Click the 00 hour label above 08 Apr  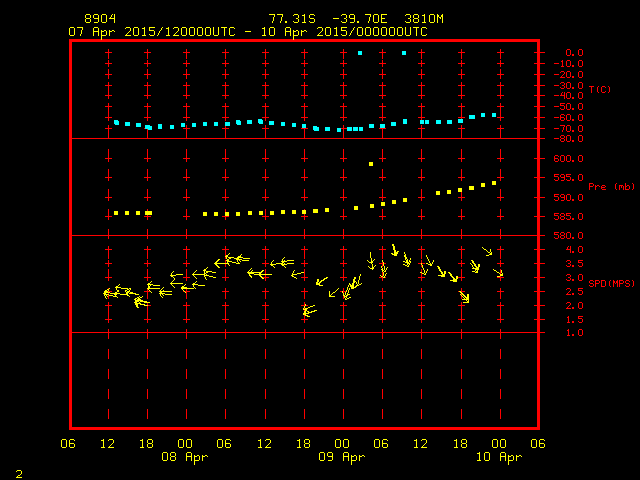[185, 444]
